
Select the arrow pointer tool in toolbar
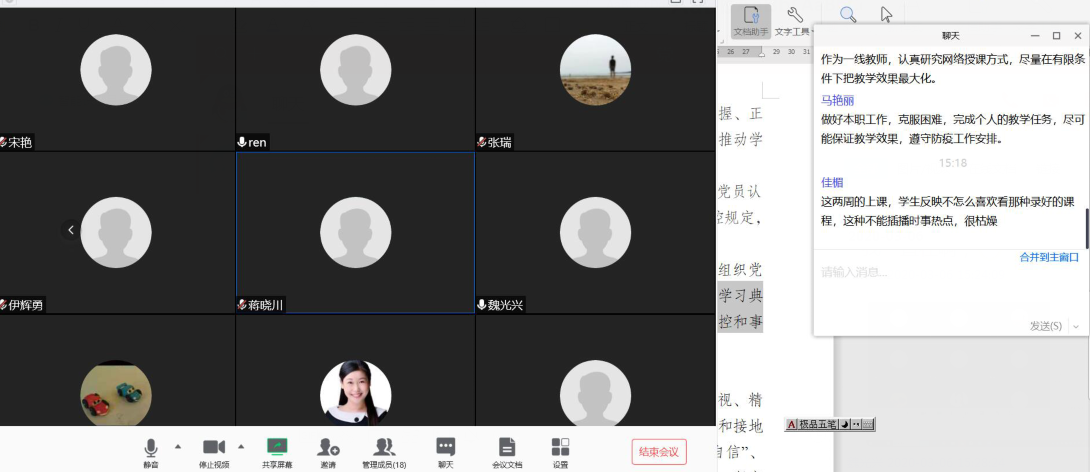click(886, 14)
